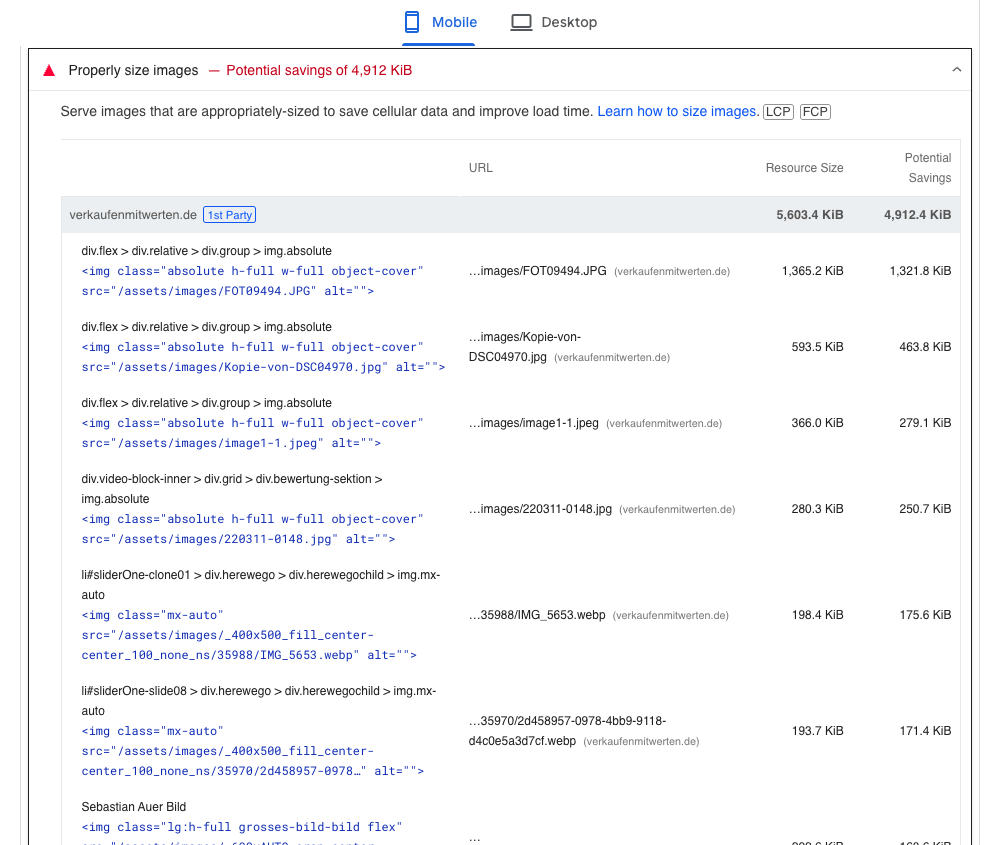Switch to the Desktop tab
Image resolution: width=999 pixels, height=845 pixels.
click(x=554, y=22)
